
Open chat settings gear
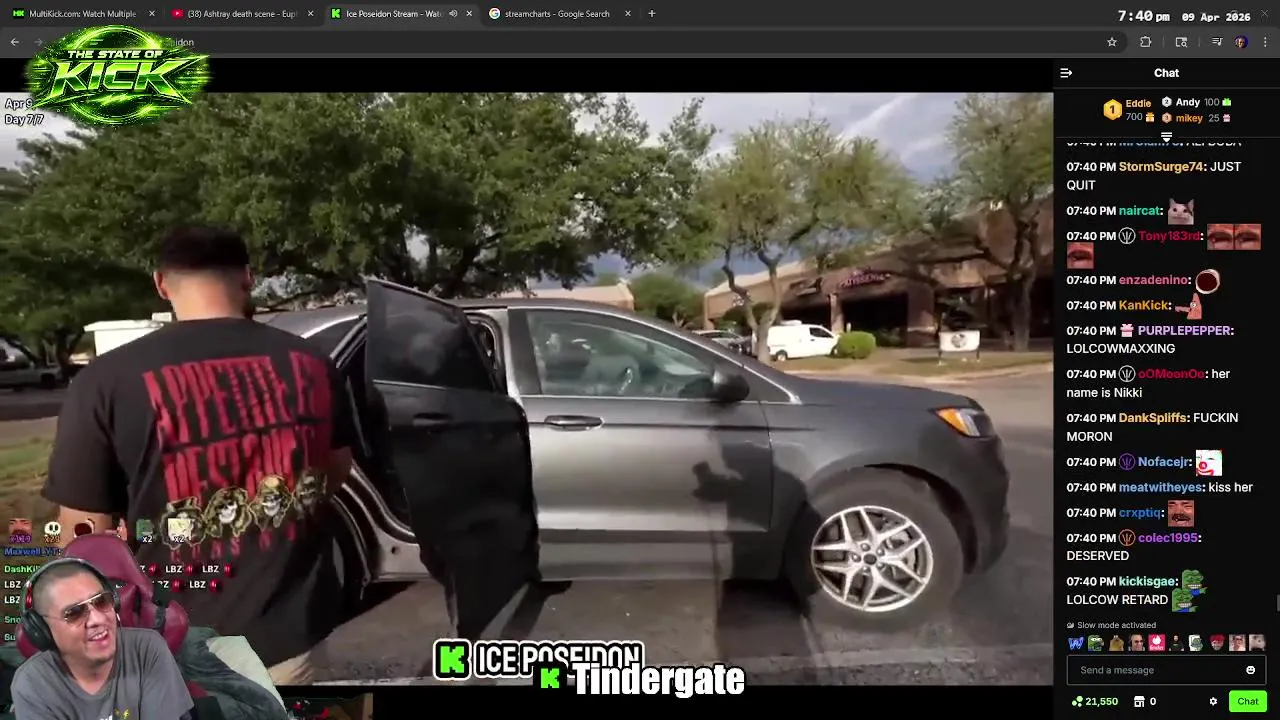(1213, 702)
